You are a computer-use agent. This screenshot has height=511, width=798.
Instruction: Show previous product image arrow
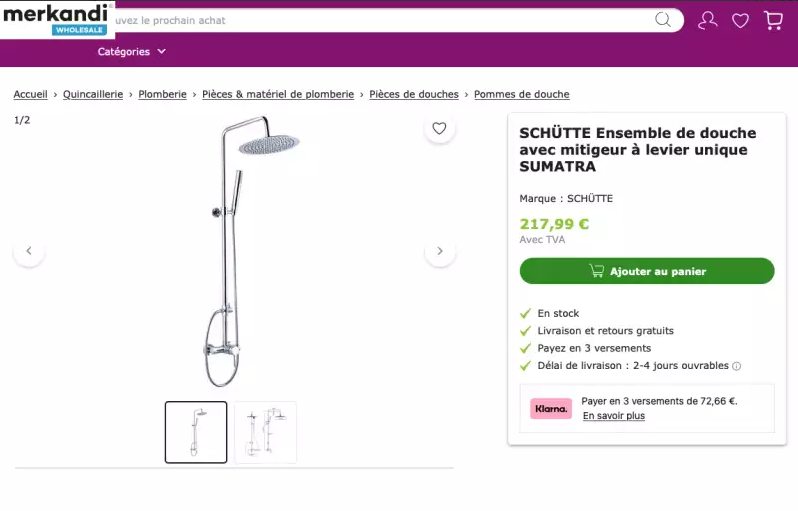pyautogui.click(x=29, y=251)
